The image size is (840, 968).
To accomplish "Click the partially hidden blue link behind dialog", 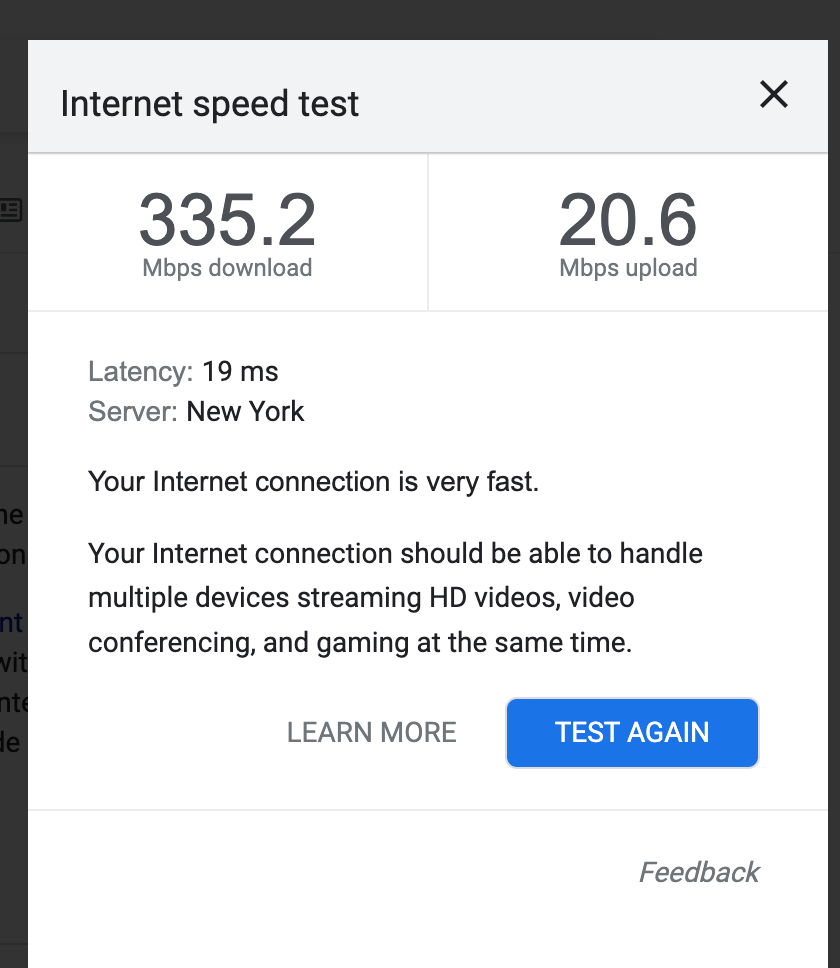I will click(x=11, y=624).
